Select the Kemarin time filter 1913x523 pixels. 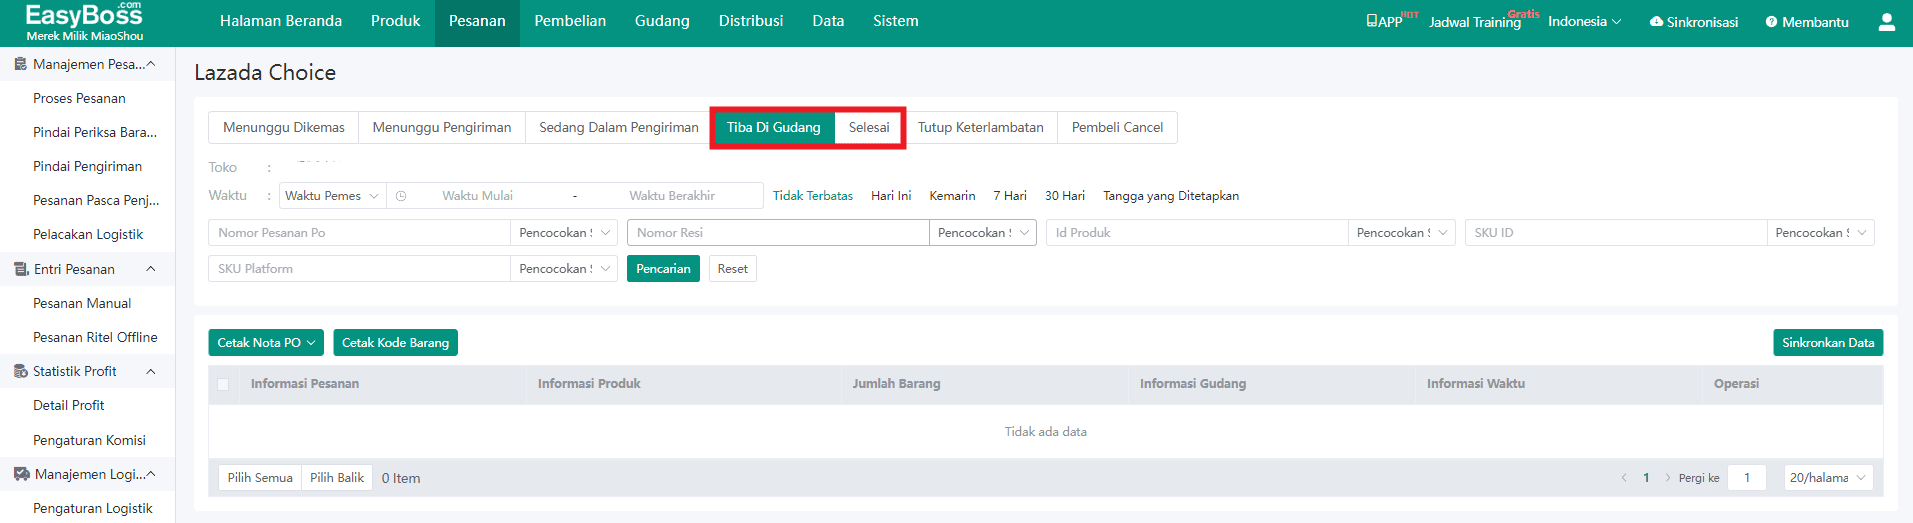(952, 196)
